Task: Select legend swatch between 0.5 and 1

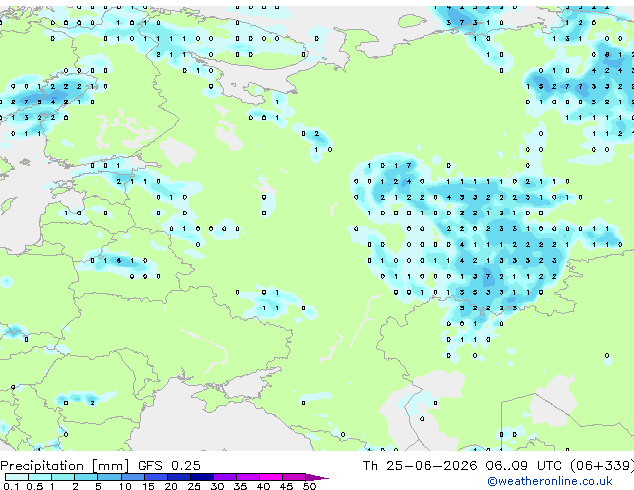Action: pyautogui.click(x=40, y=477)
